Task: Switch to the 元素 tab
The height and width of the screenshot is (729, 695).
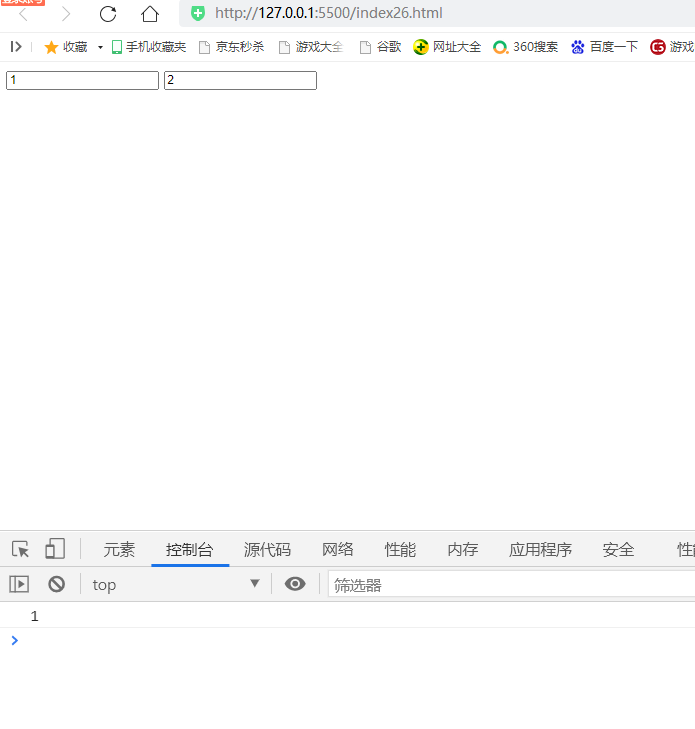Action: (x=119, y=550)
